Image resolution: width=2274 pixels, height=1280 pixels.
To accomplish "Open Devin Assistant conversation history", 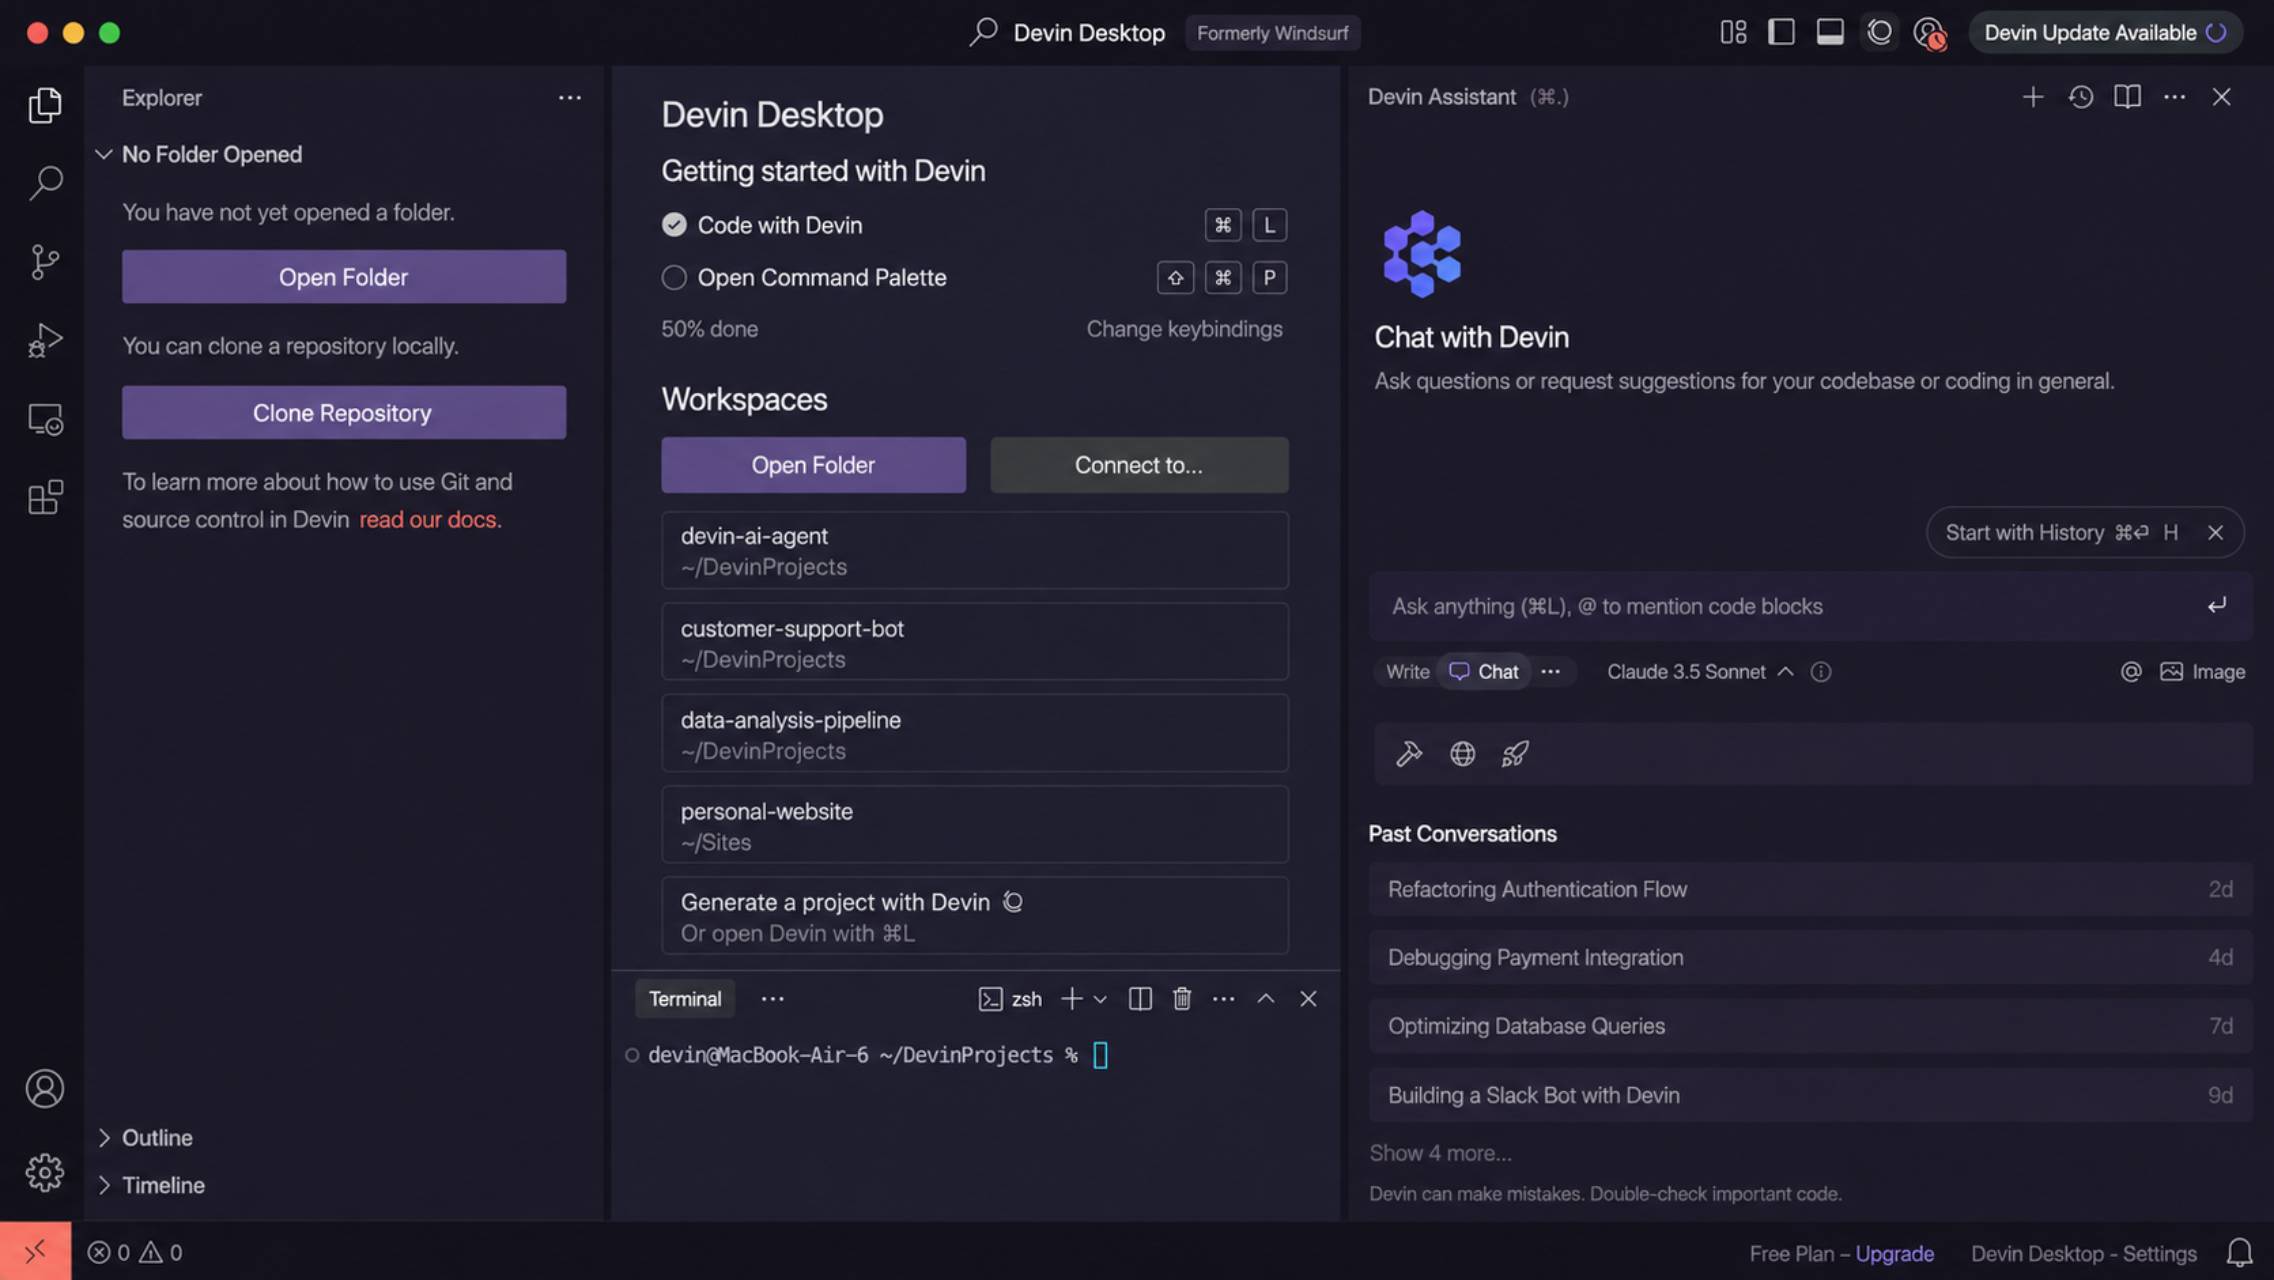I will click(2080, 97).
